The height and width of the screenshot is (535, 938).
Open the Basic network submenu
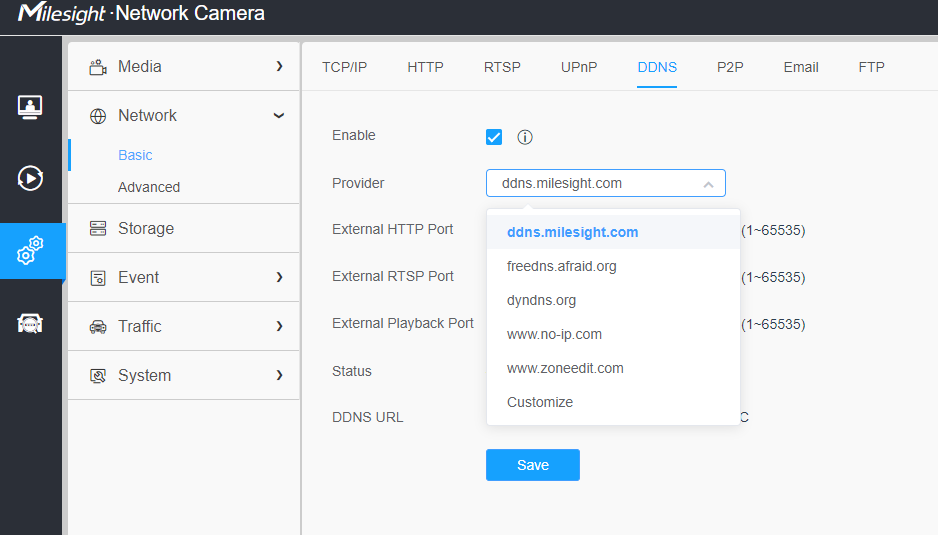(x=135, y=155)
